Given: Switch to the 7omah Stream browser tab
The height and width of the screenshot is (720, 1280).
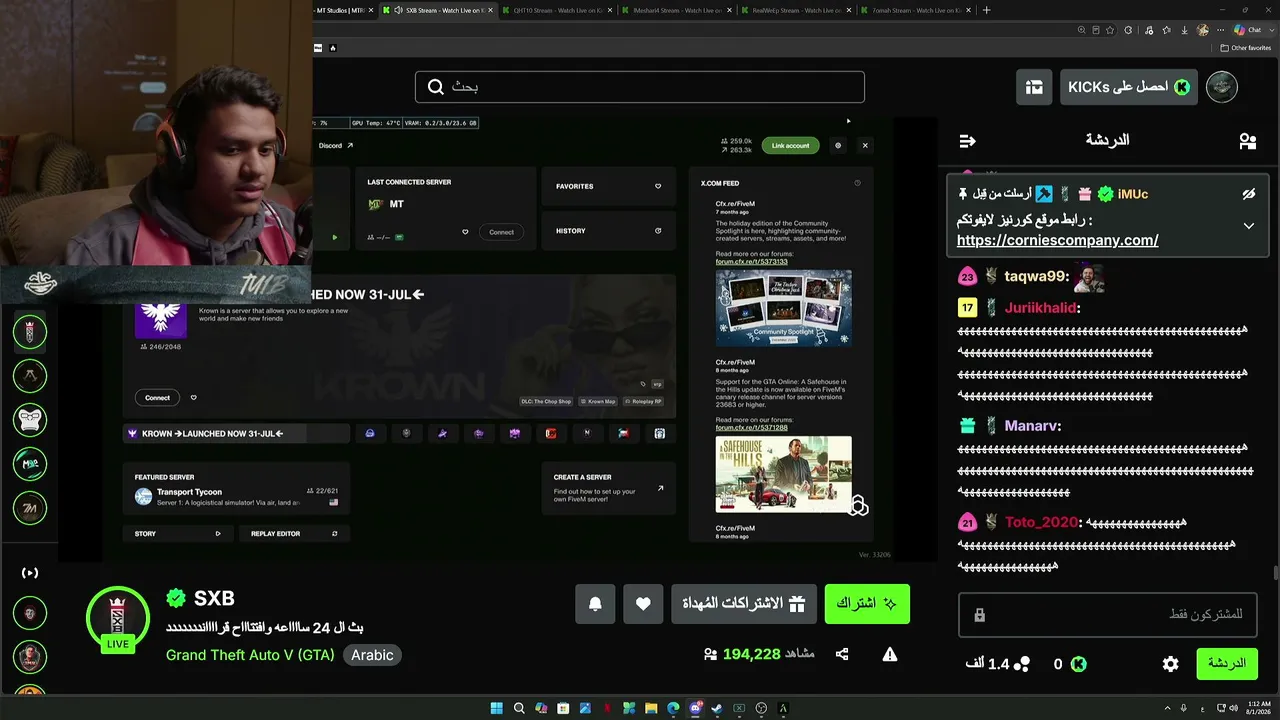Looking at the screenshot, I should [x=916, y=10].
